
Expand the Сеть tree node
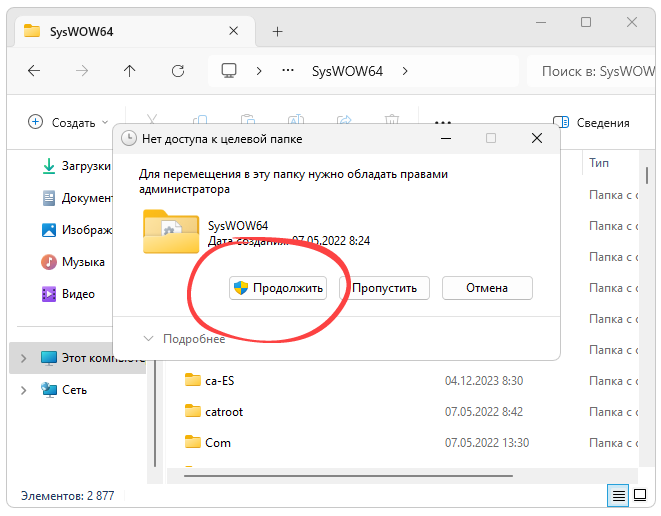[24, 390]
